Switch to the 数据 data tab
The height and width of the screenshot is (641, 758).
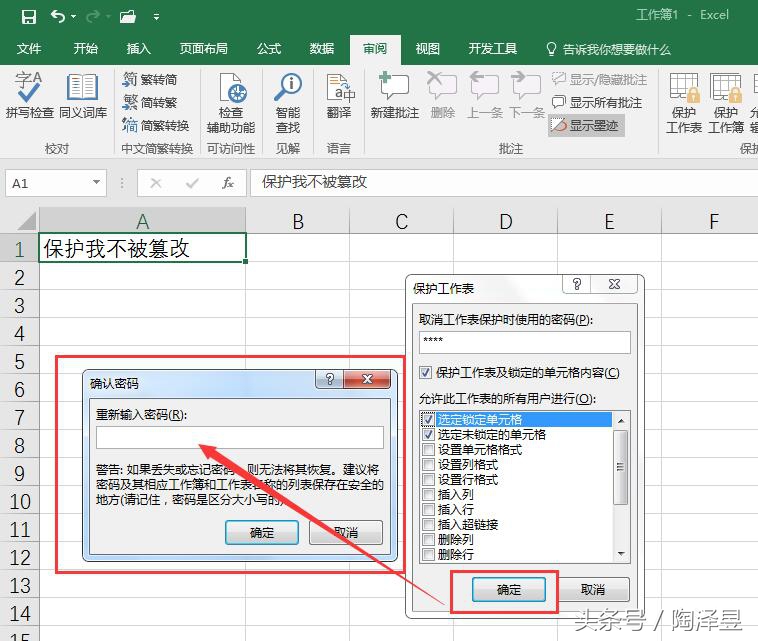click(x=321, y=49)
